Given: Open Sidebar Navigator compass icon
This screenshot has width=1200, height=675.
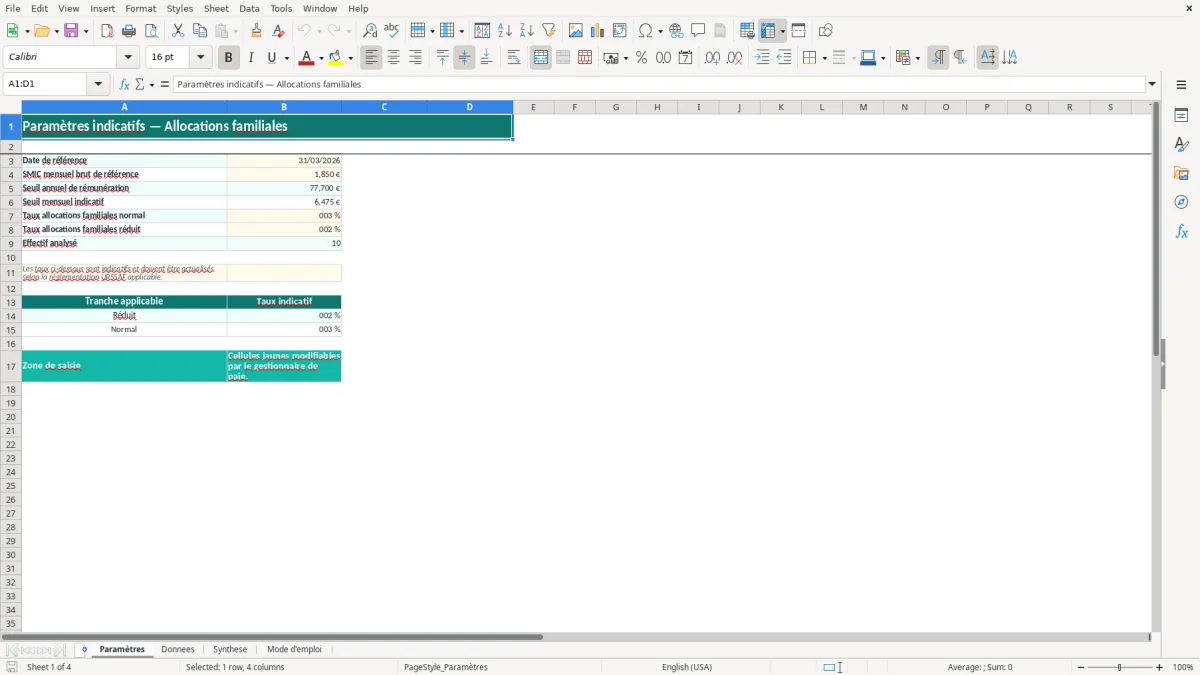Looking at the screenshot, I should tap(1181, 202).
